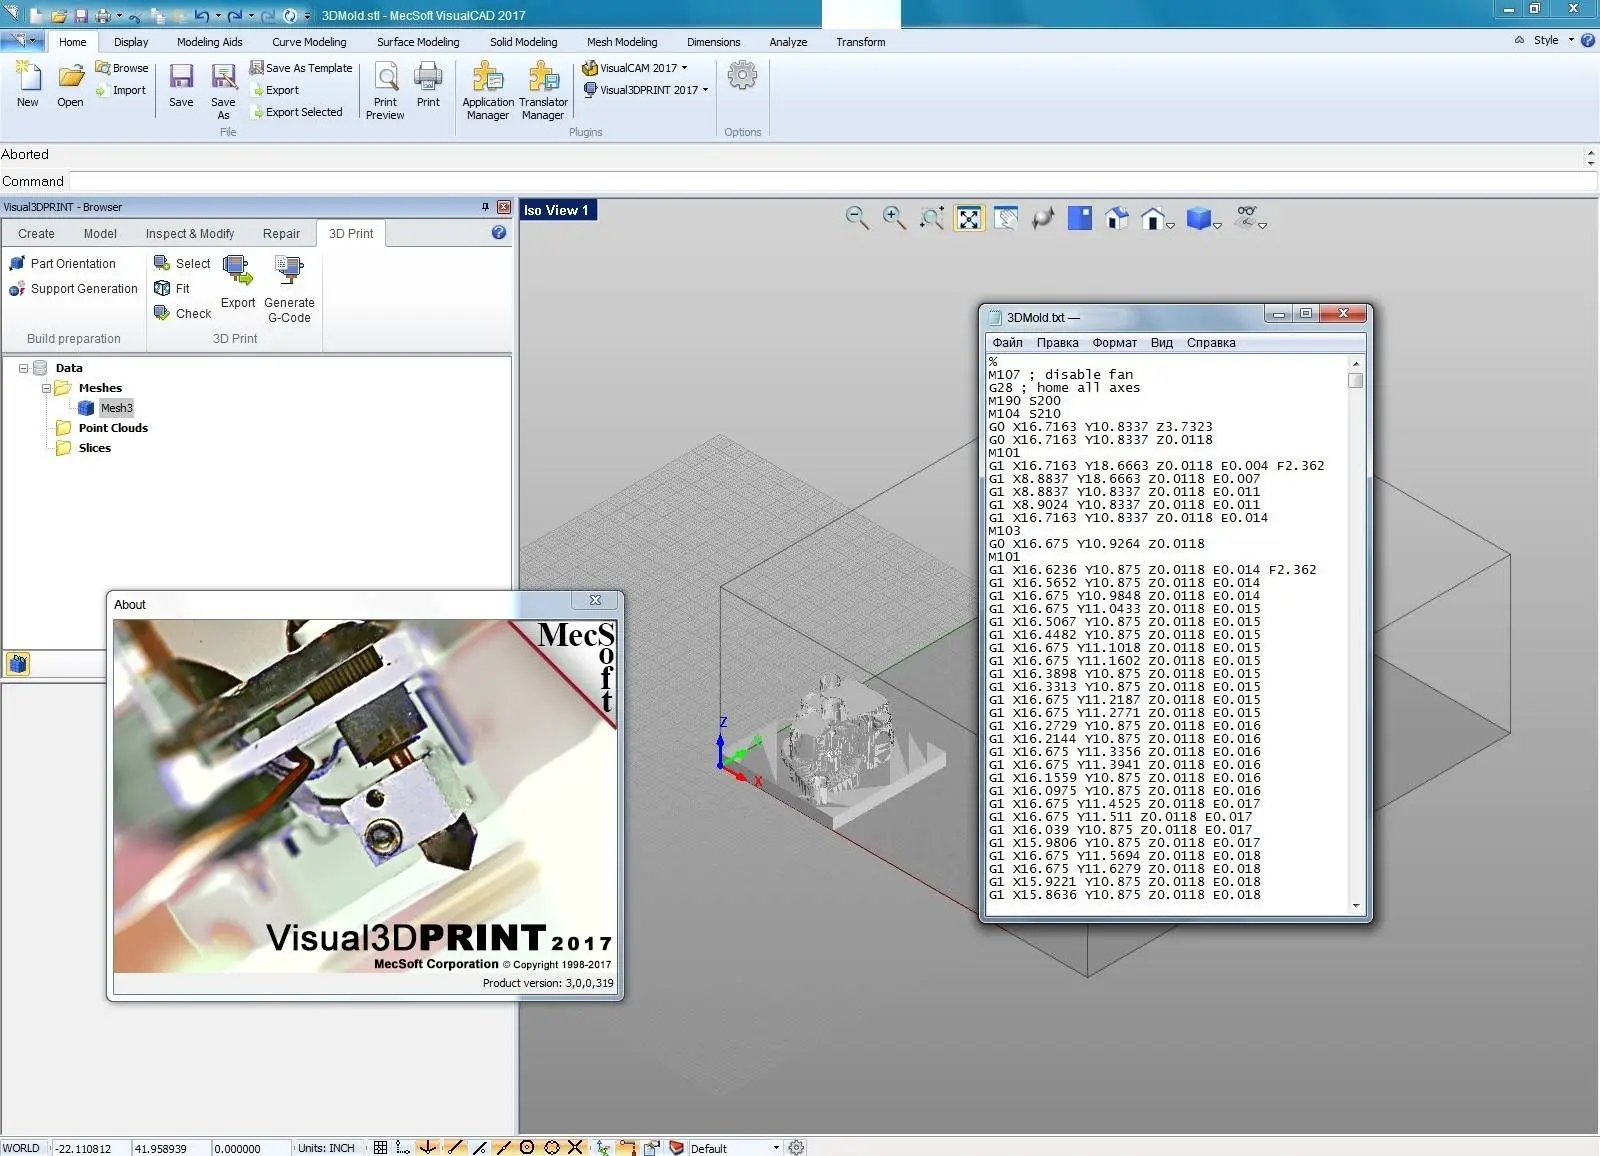Click the 3DMold.txt window vertical scrollbar thumb
The height and width of the screenshot is (1156, 1600).
click(x=1355, y=380)
